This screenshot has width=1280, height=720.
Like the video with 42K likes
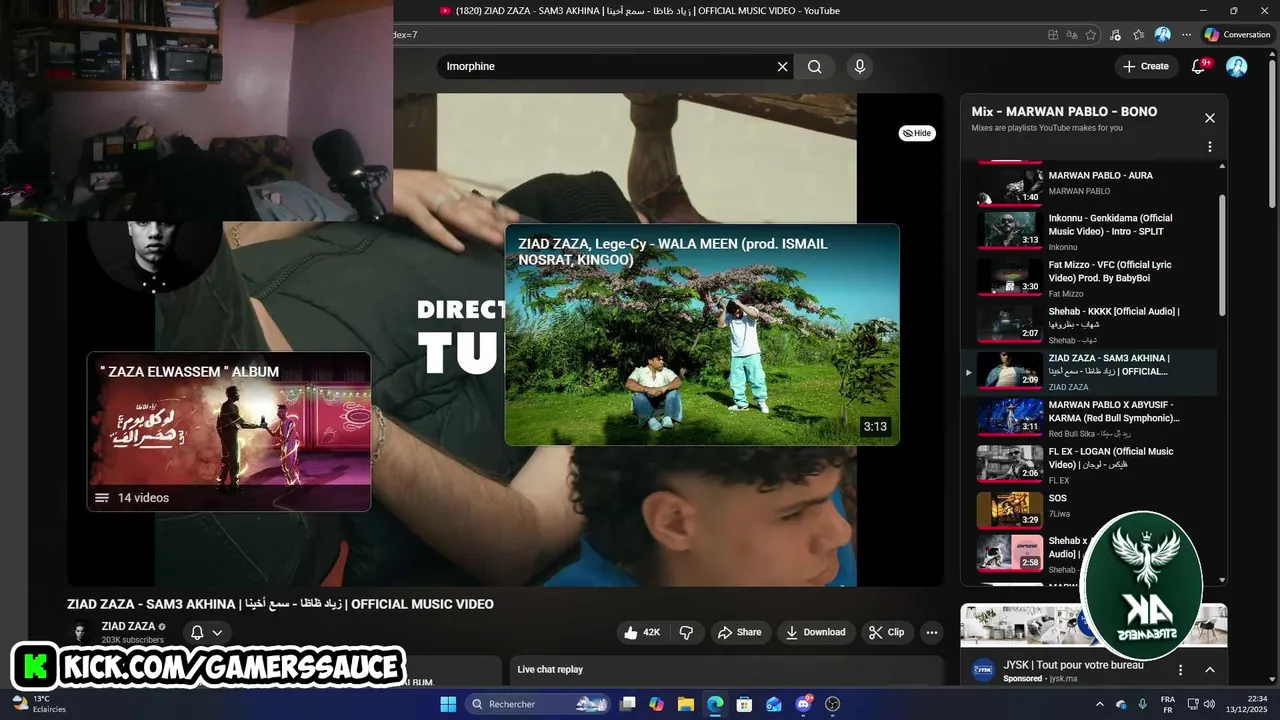point(642,632)
